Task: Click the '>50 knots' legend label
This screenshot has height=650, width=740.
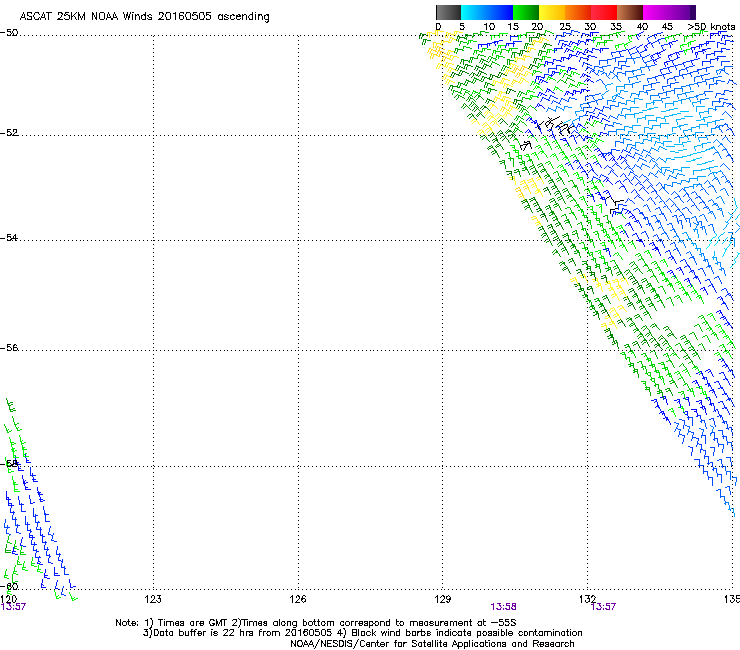Action: pyautogui.click(x=711, y=27)
